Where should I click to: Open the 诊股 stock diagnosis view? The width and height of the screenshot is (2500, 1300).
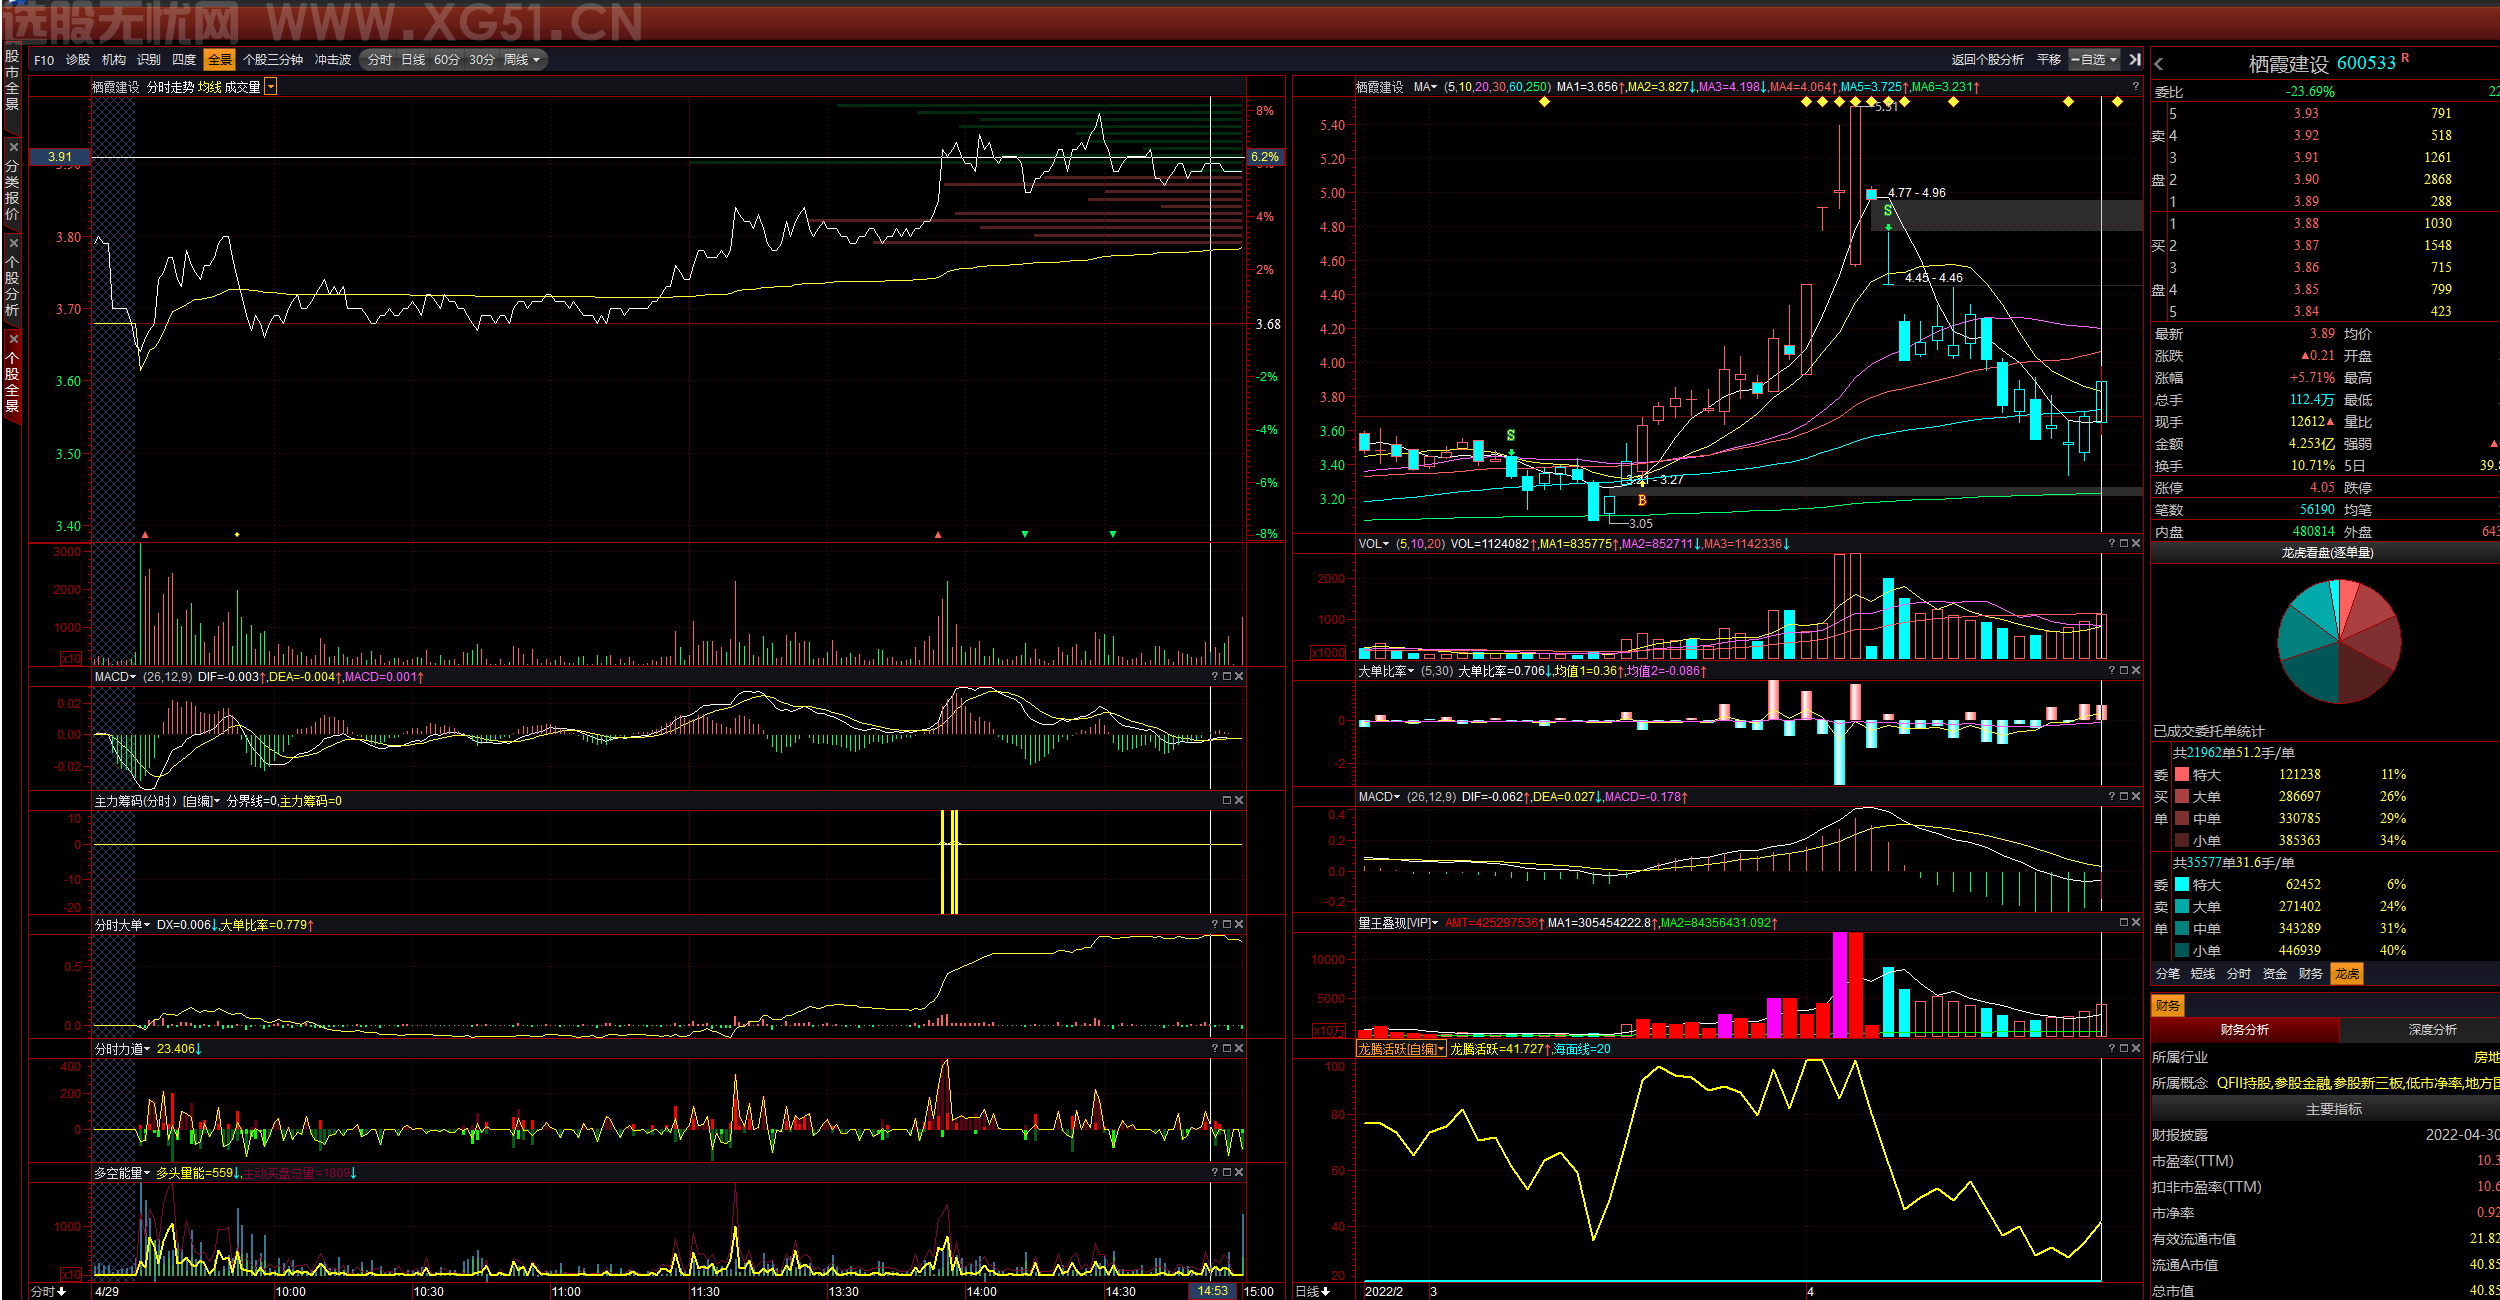coord(78,60)
